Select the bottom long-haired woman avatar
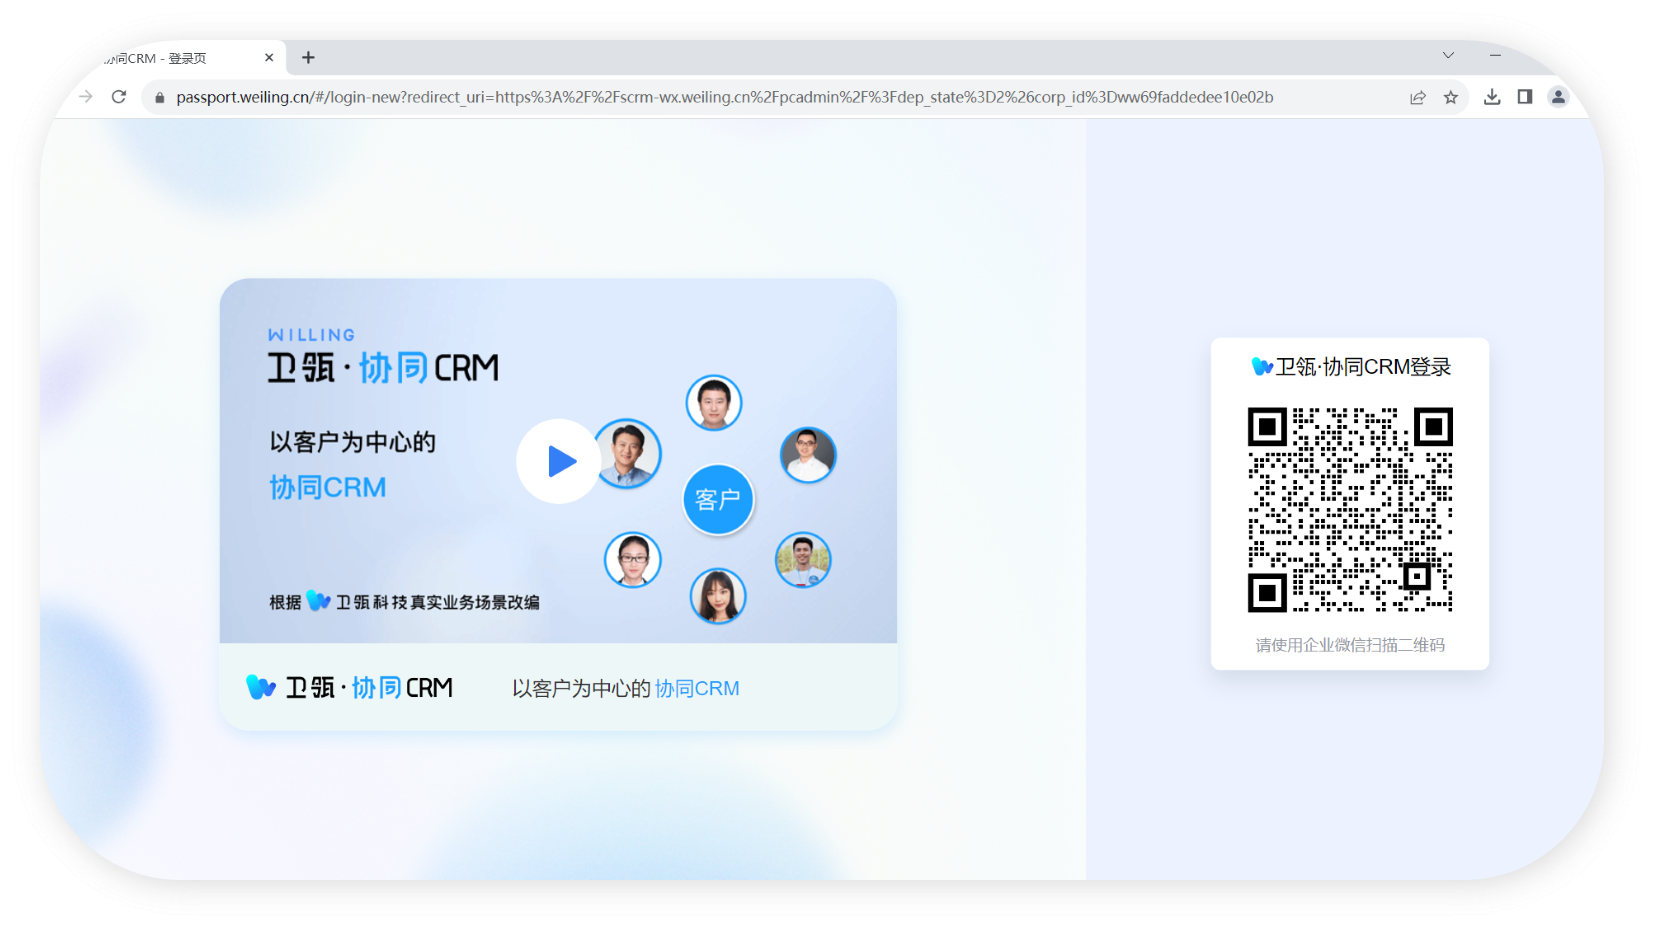The width and height of the screenshot is (1653, 929). (x=718, y=596)
